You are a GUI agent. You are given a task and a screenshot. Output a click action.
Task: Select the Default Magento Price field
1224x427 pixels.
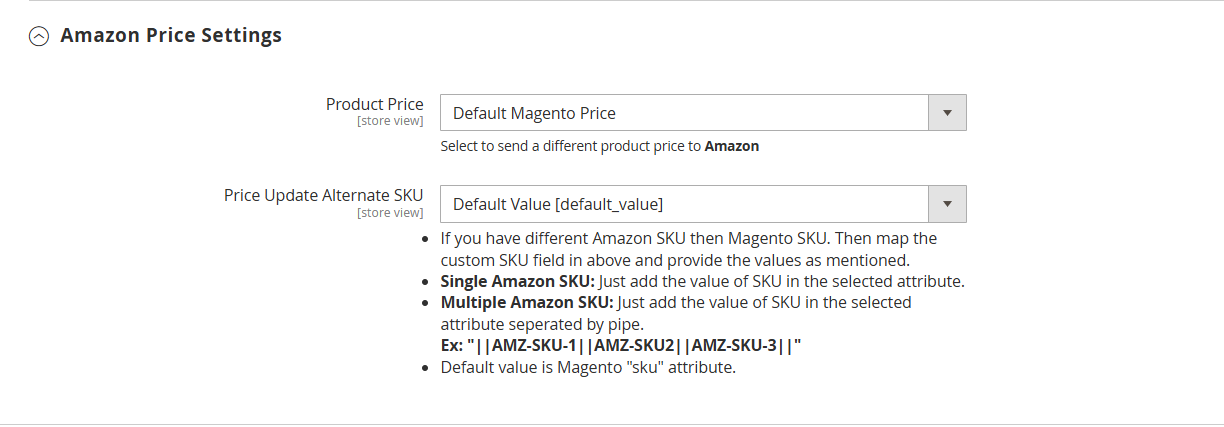[x=685, y=113]
